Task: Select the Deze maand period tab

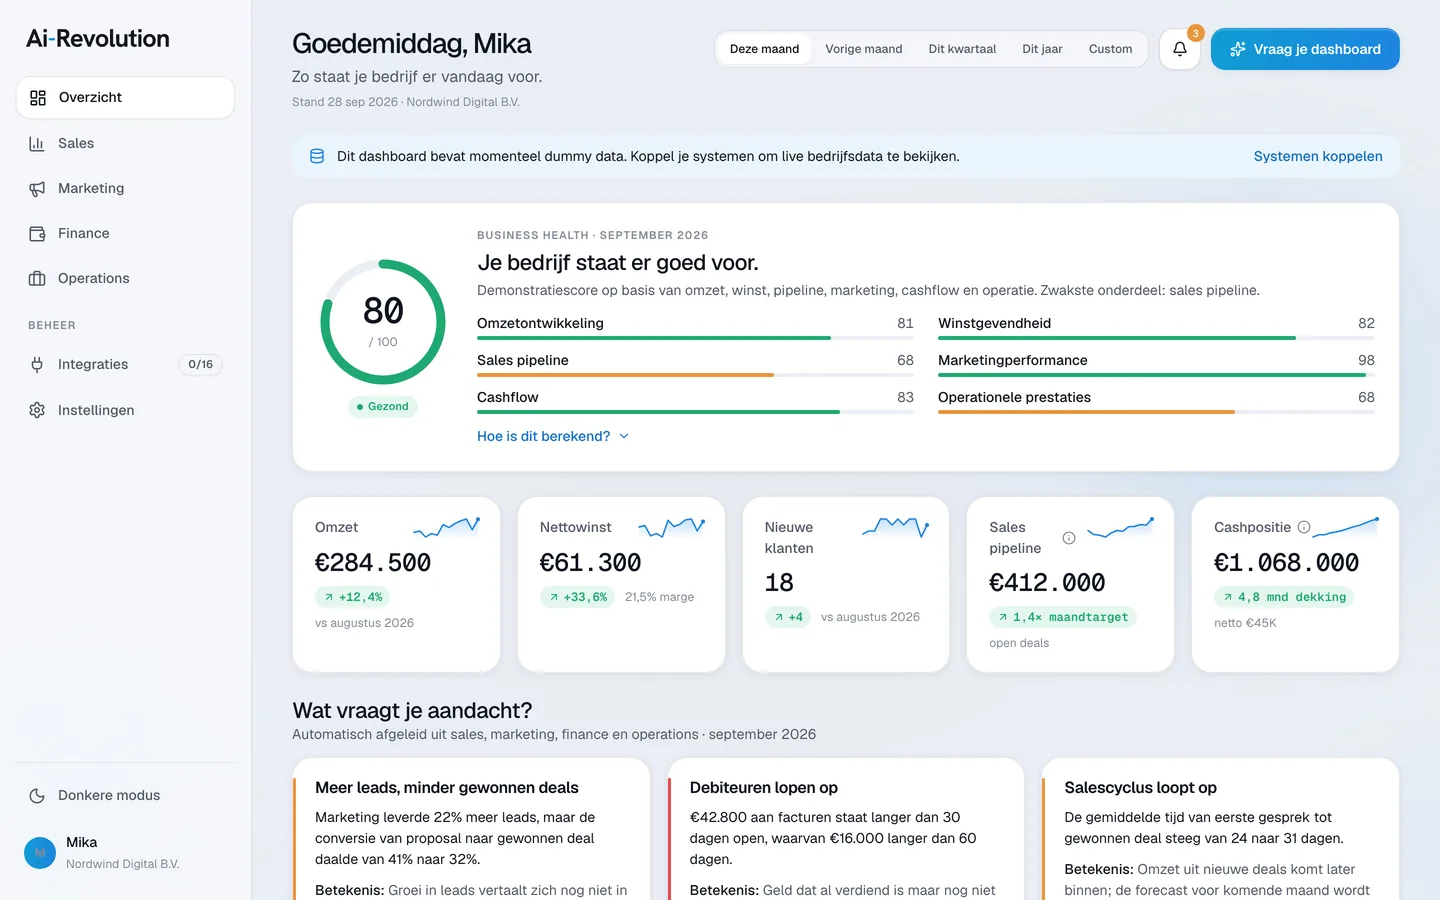Action: click(x=764, y=49)
